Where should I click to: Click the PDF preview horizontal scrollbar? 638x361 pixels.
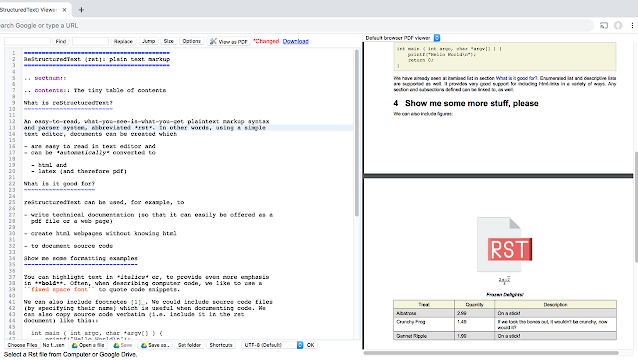[491, 353]
